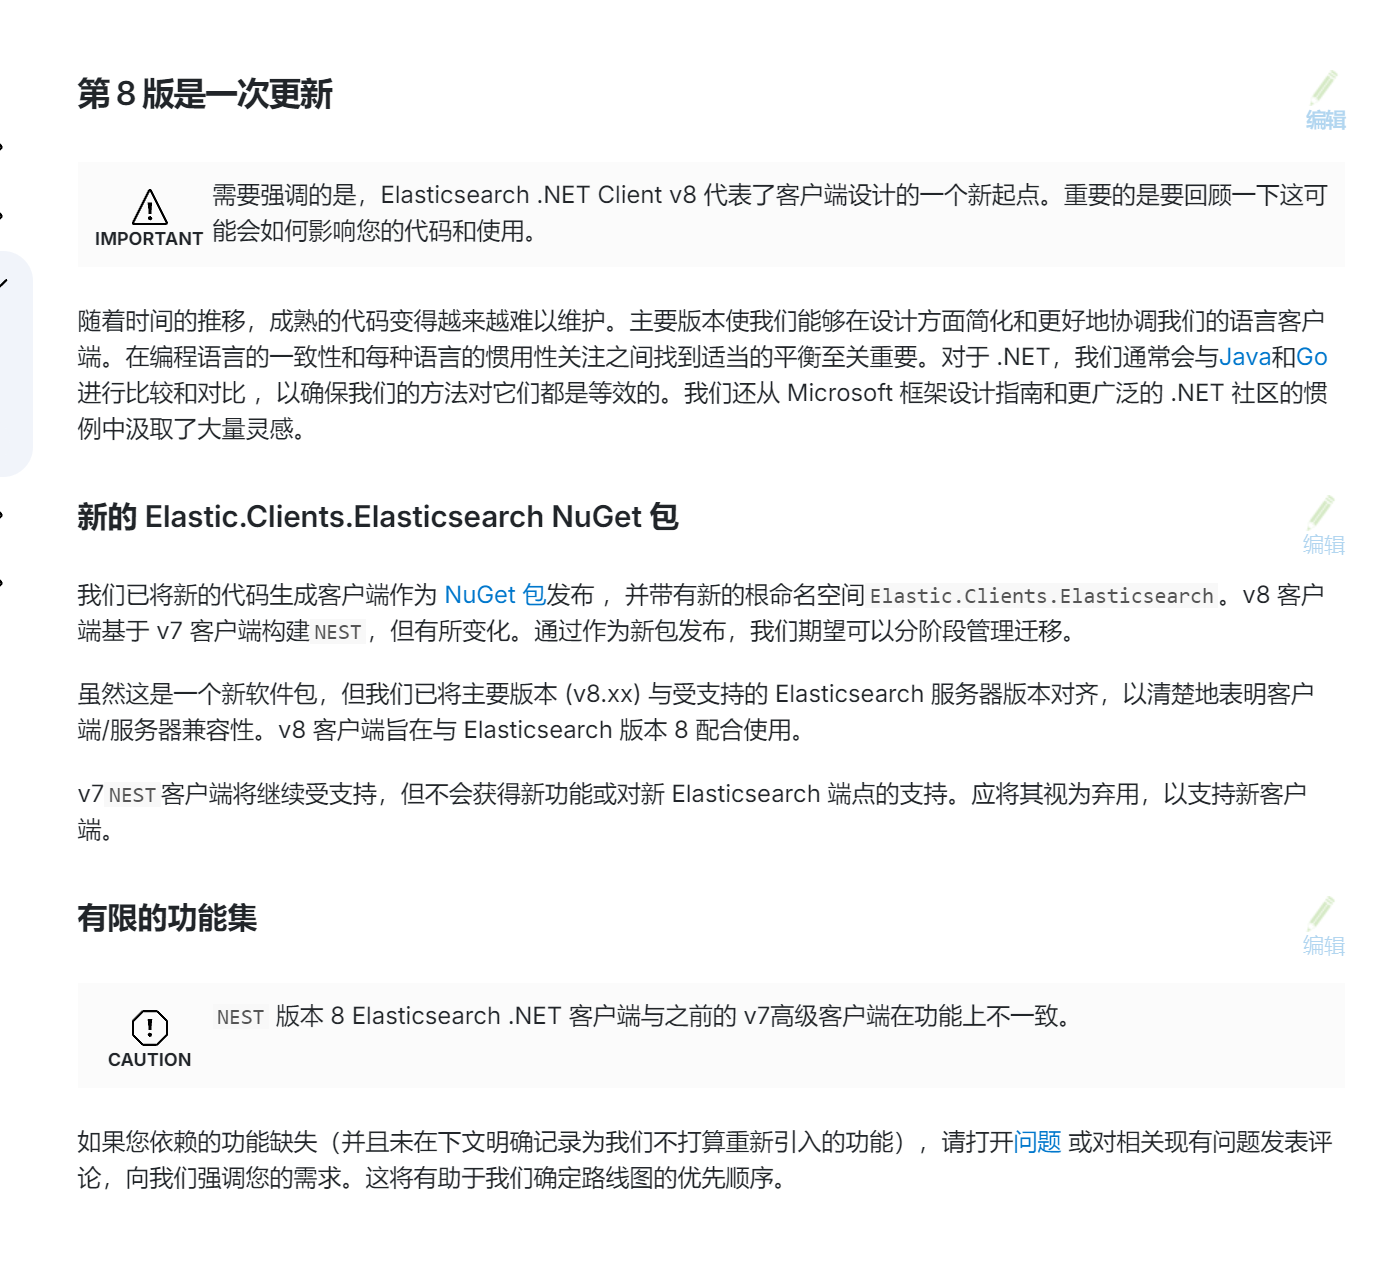Click the paragraph starting "随着时间的推移"
1387x1267 pixels.
click(x=703, y=375)
